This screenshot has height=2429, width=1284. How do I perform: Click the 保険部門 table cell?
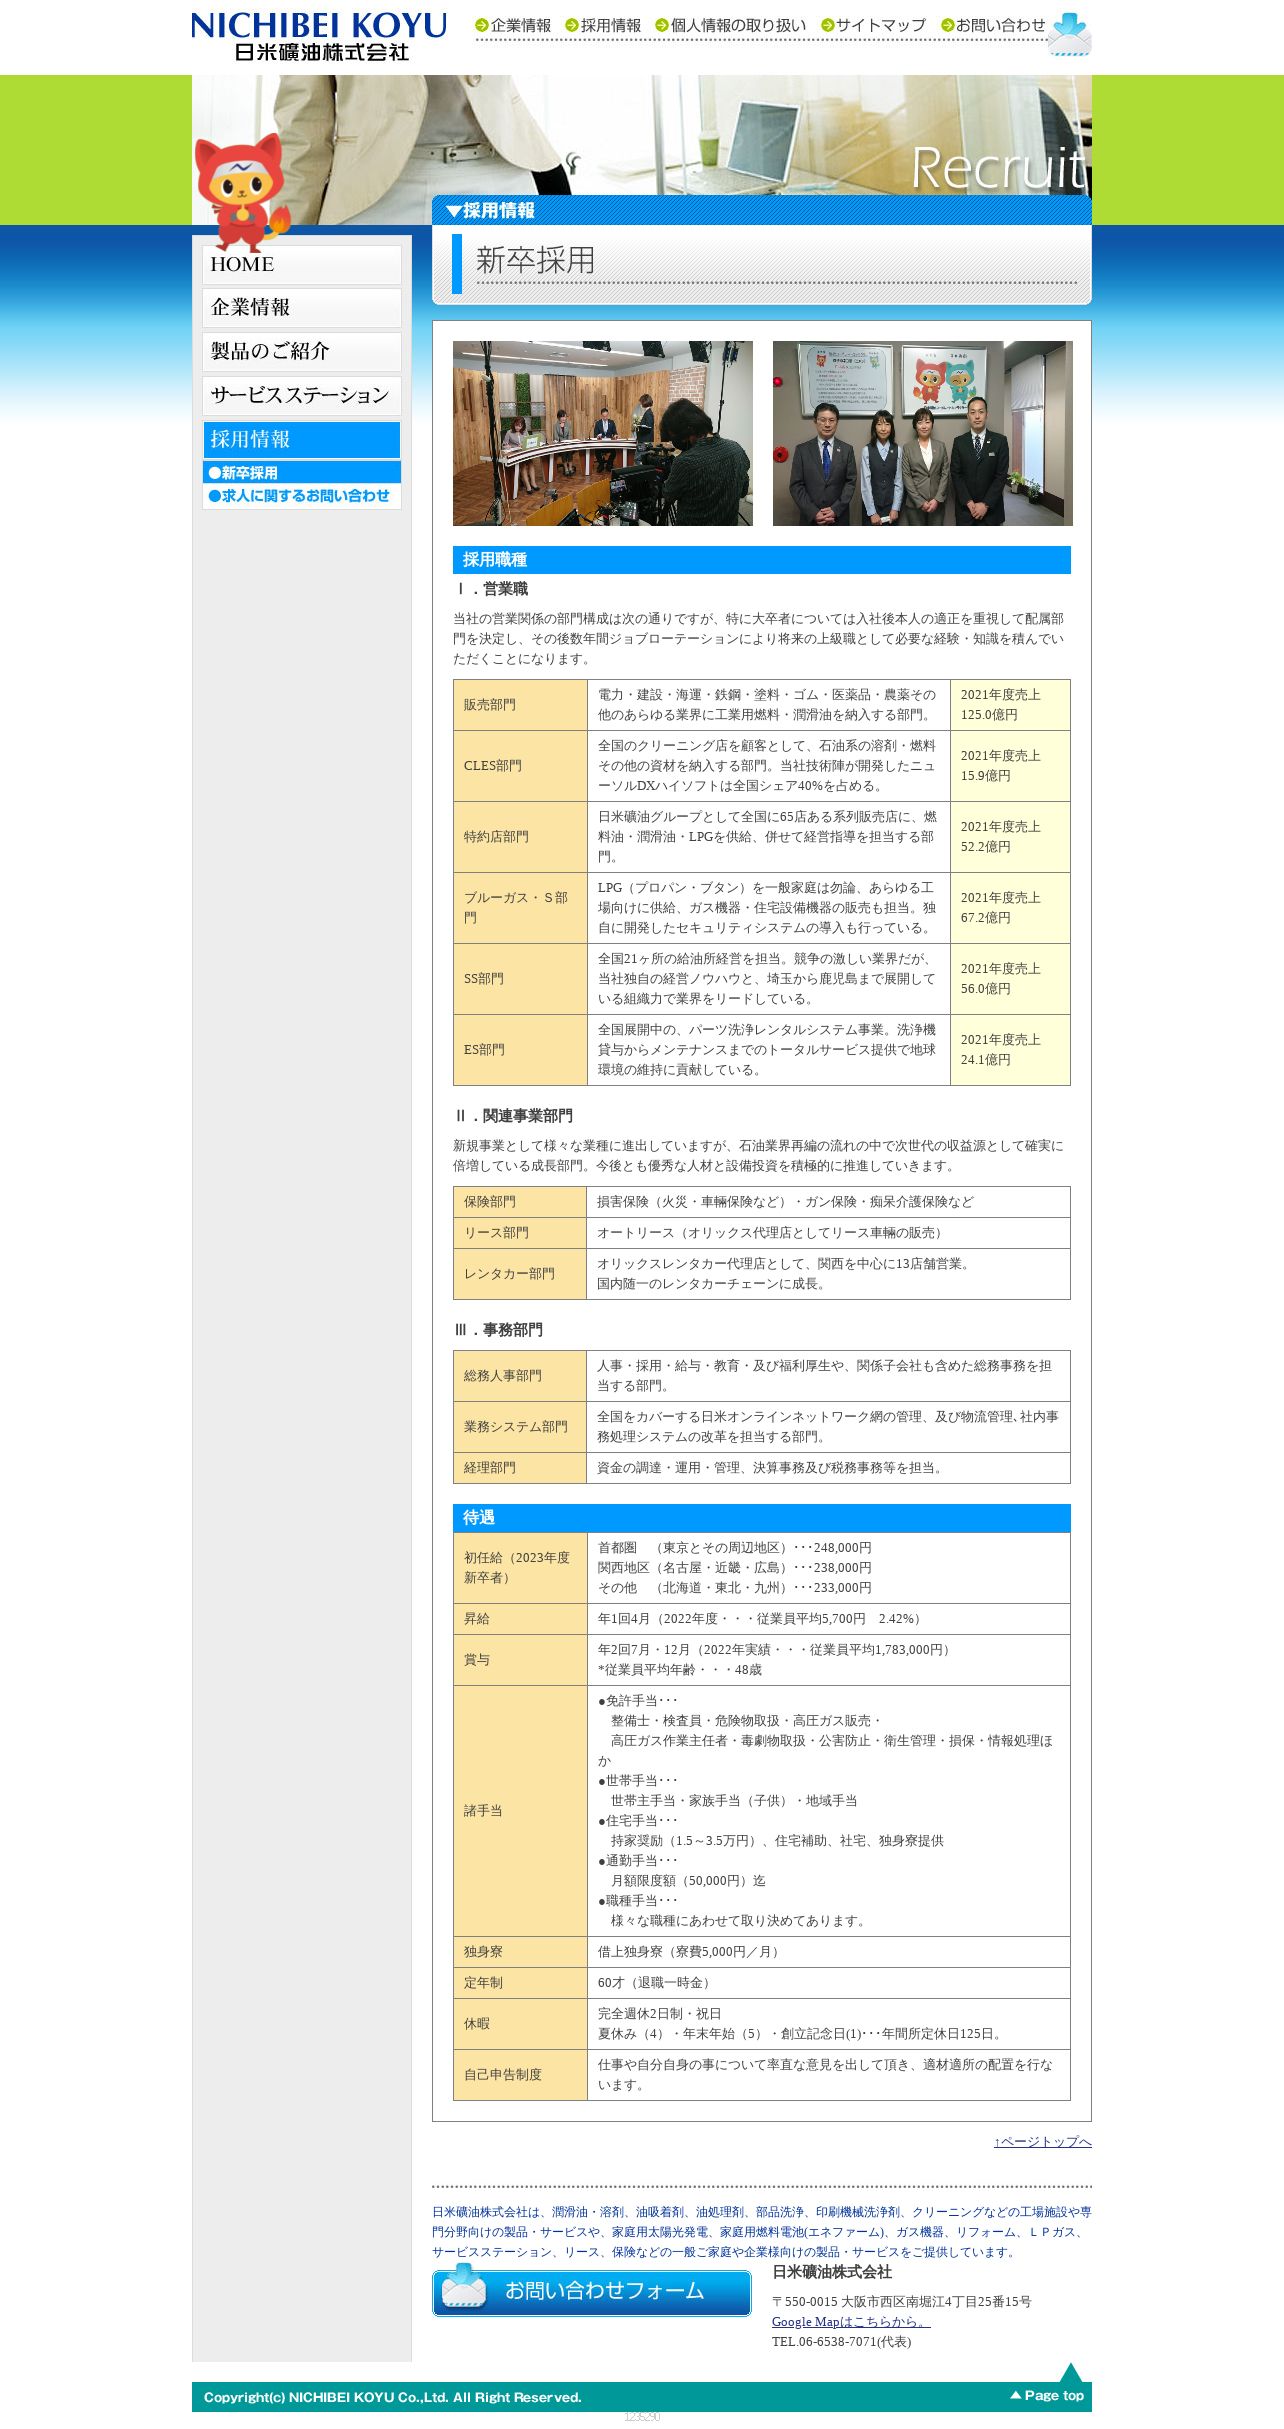point(520,1202)
